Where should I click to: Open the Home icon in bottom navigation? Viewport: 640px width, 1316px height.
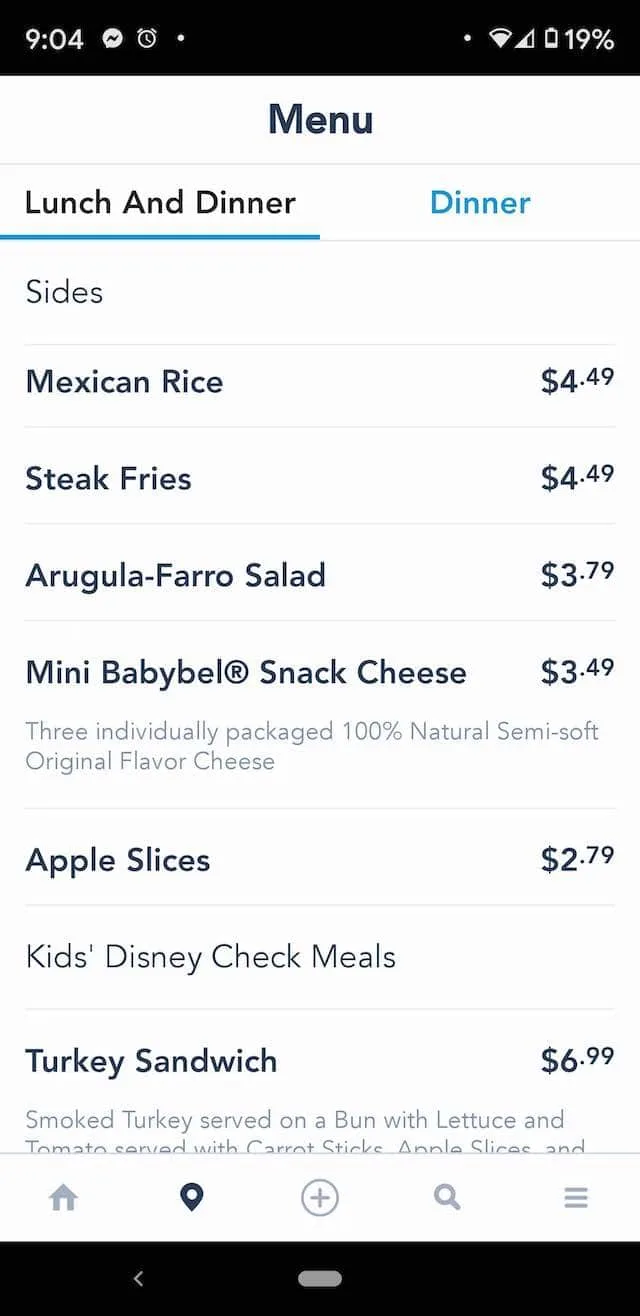63,1197
